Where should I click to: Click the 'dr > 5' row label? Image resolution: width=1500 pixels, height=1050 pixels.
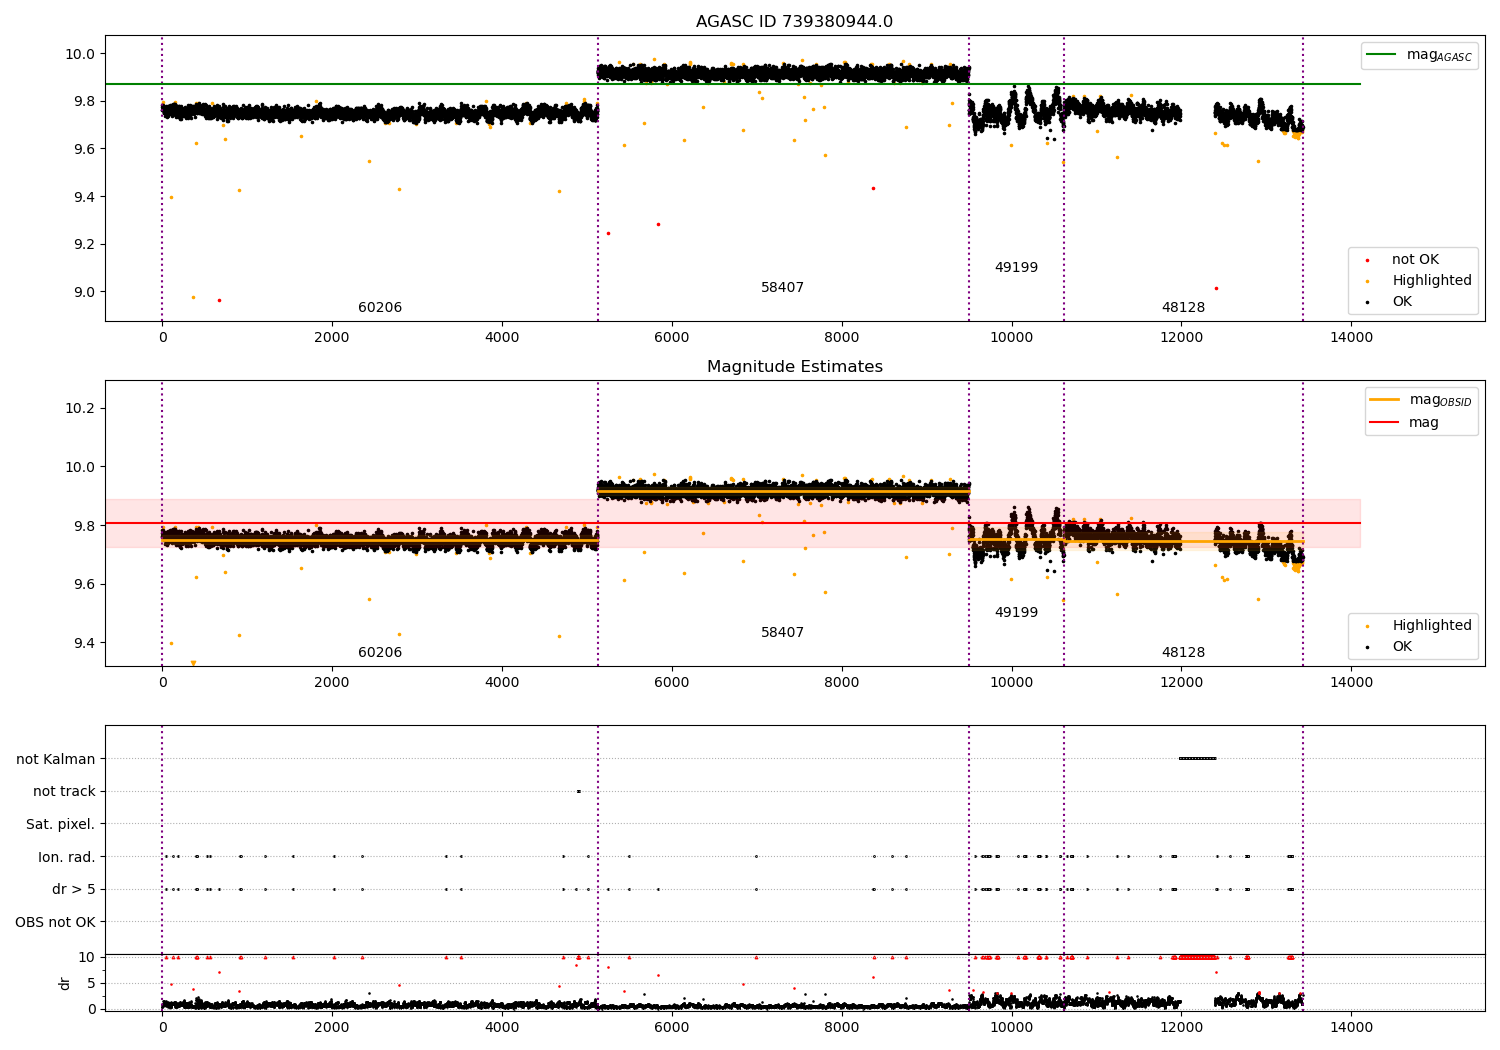[x=74, y=890]
